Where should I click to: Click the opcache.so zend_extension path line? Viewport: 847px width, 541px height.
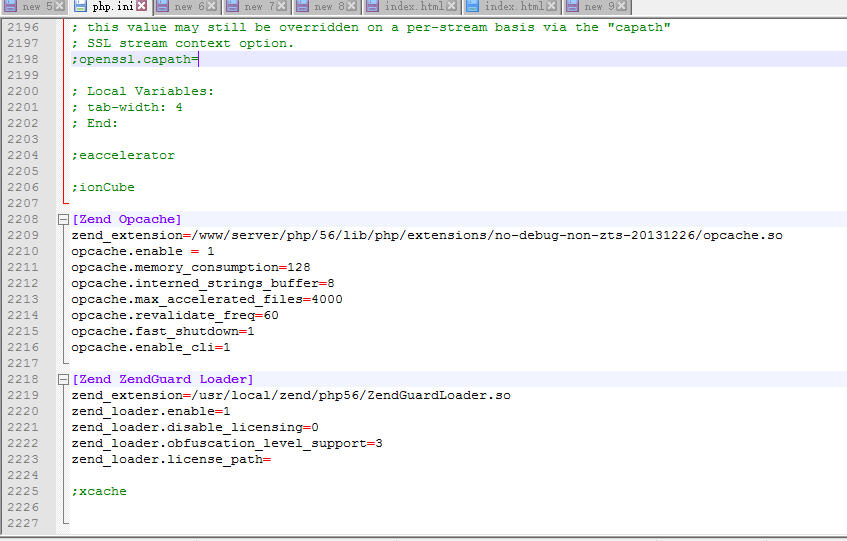[x=427, y=235]
